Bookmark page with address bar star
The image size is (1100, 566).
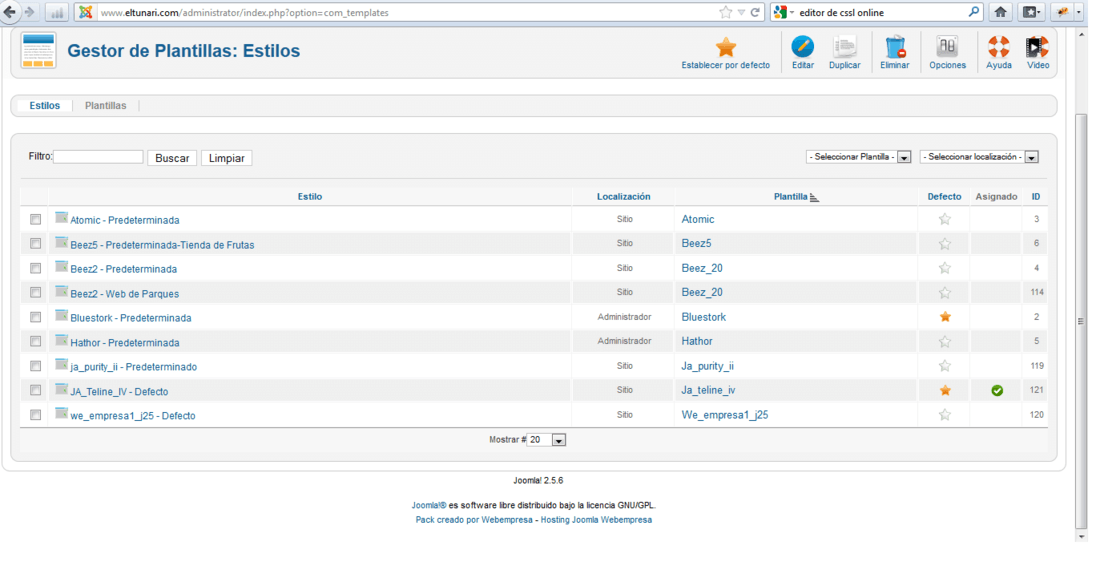tap(725, 12)
